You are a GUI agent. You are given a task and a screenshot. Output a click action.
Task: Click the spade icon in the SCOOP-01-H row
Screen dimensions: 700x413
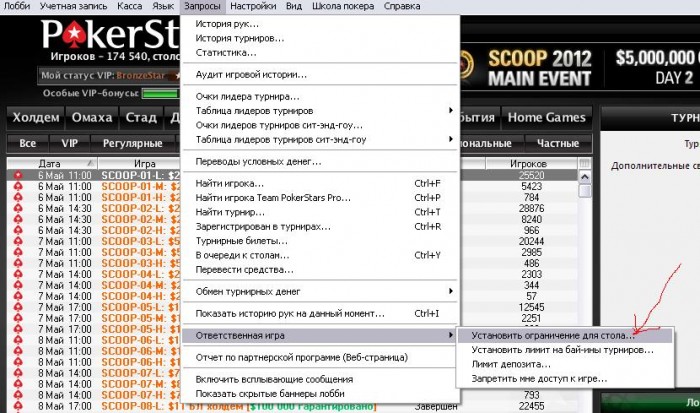[x=18, y=197]
